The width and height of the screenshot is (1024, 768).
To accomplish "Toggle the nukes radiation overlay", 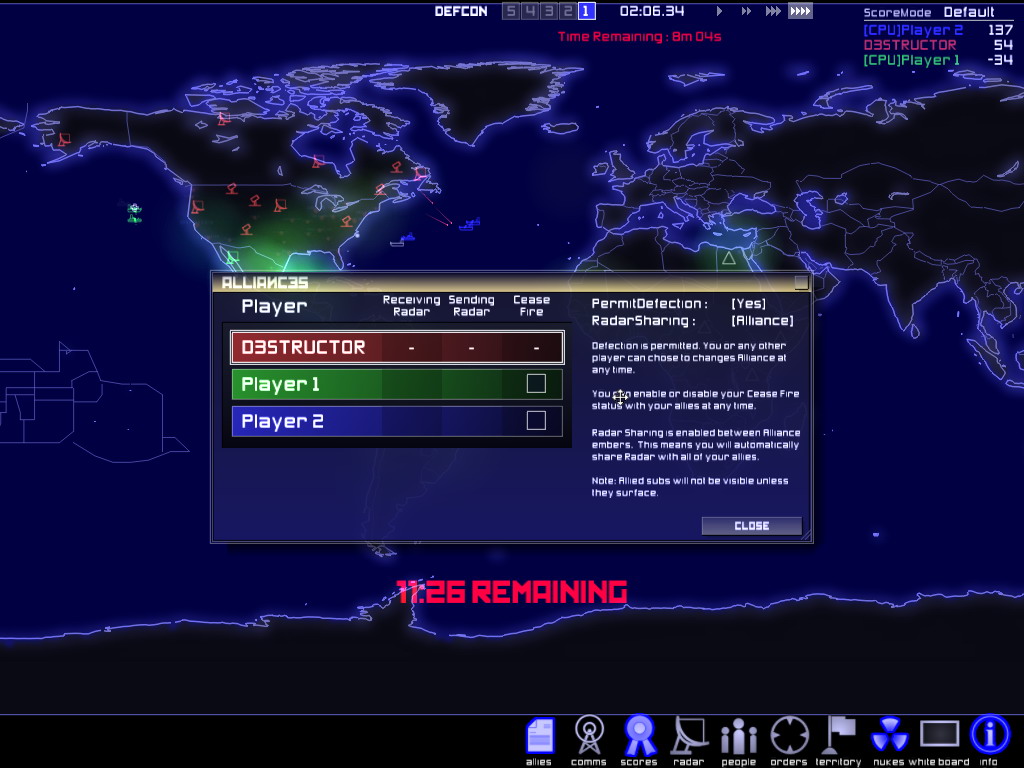I will (889, 736).
